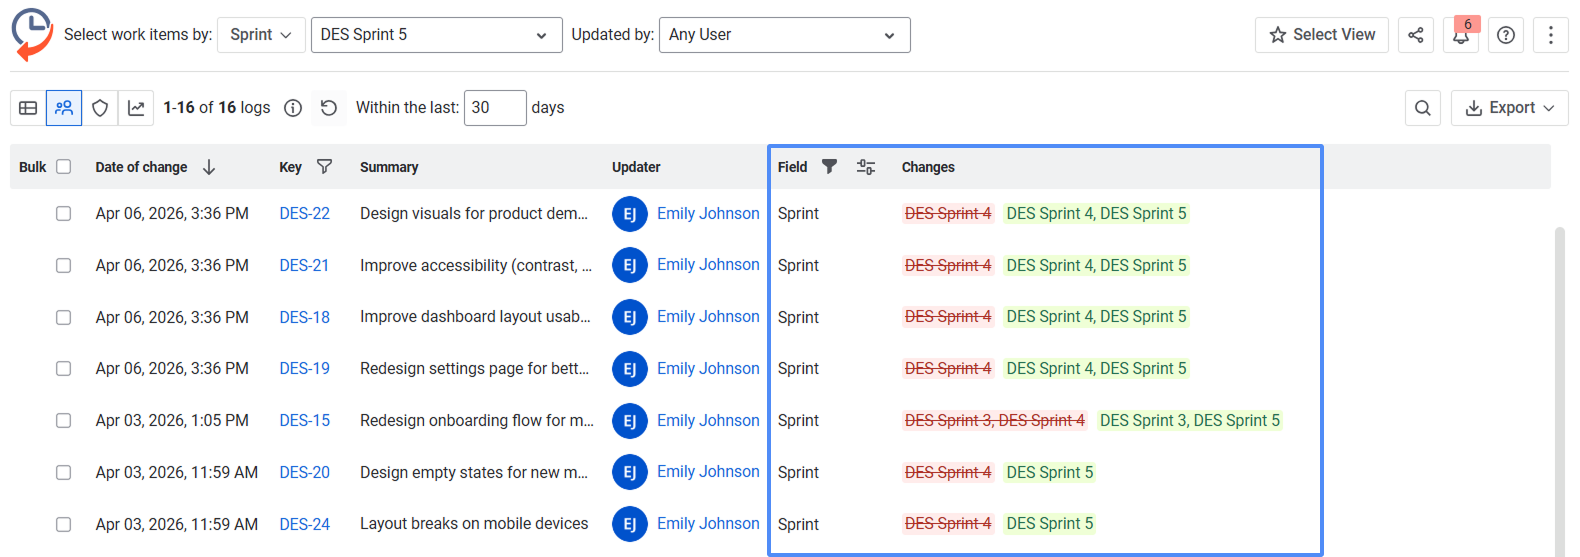
Task: Check the box for DES-22 row
Action: pyautogui.click(x=64, y=214)
